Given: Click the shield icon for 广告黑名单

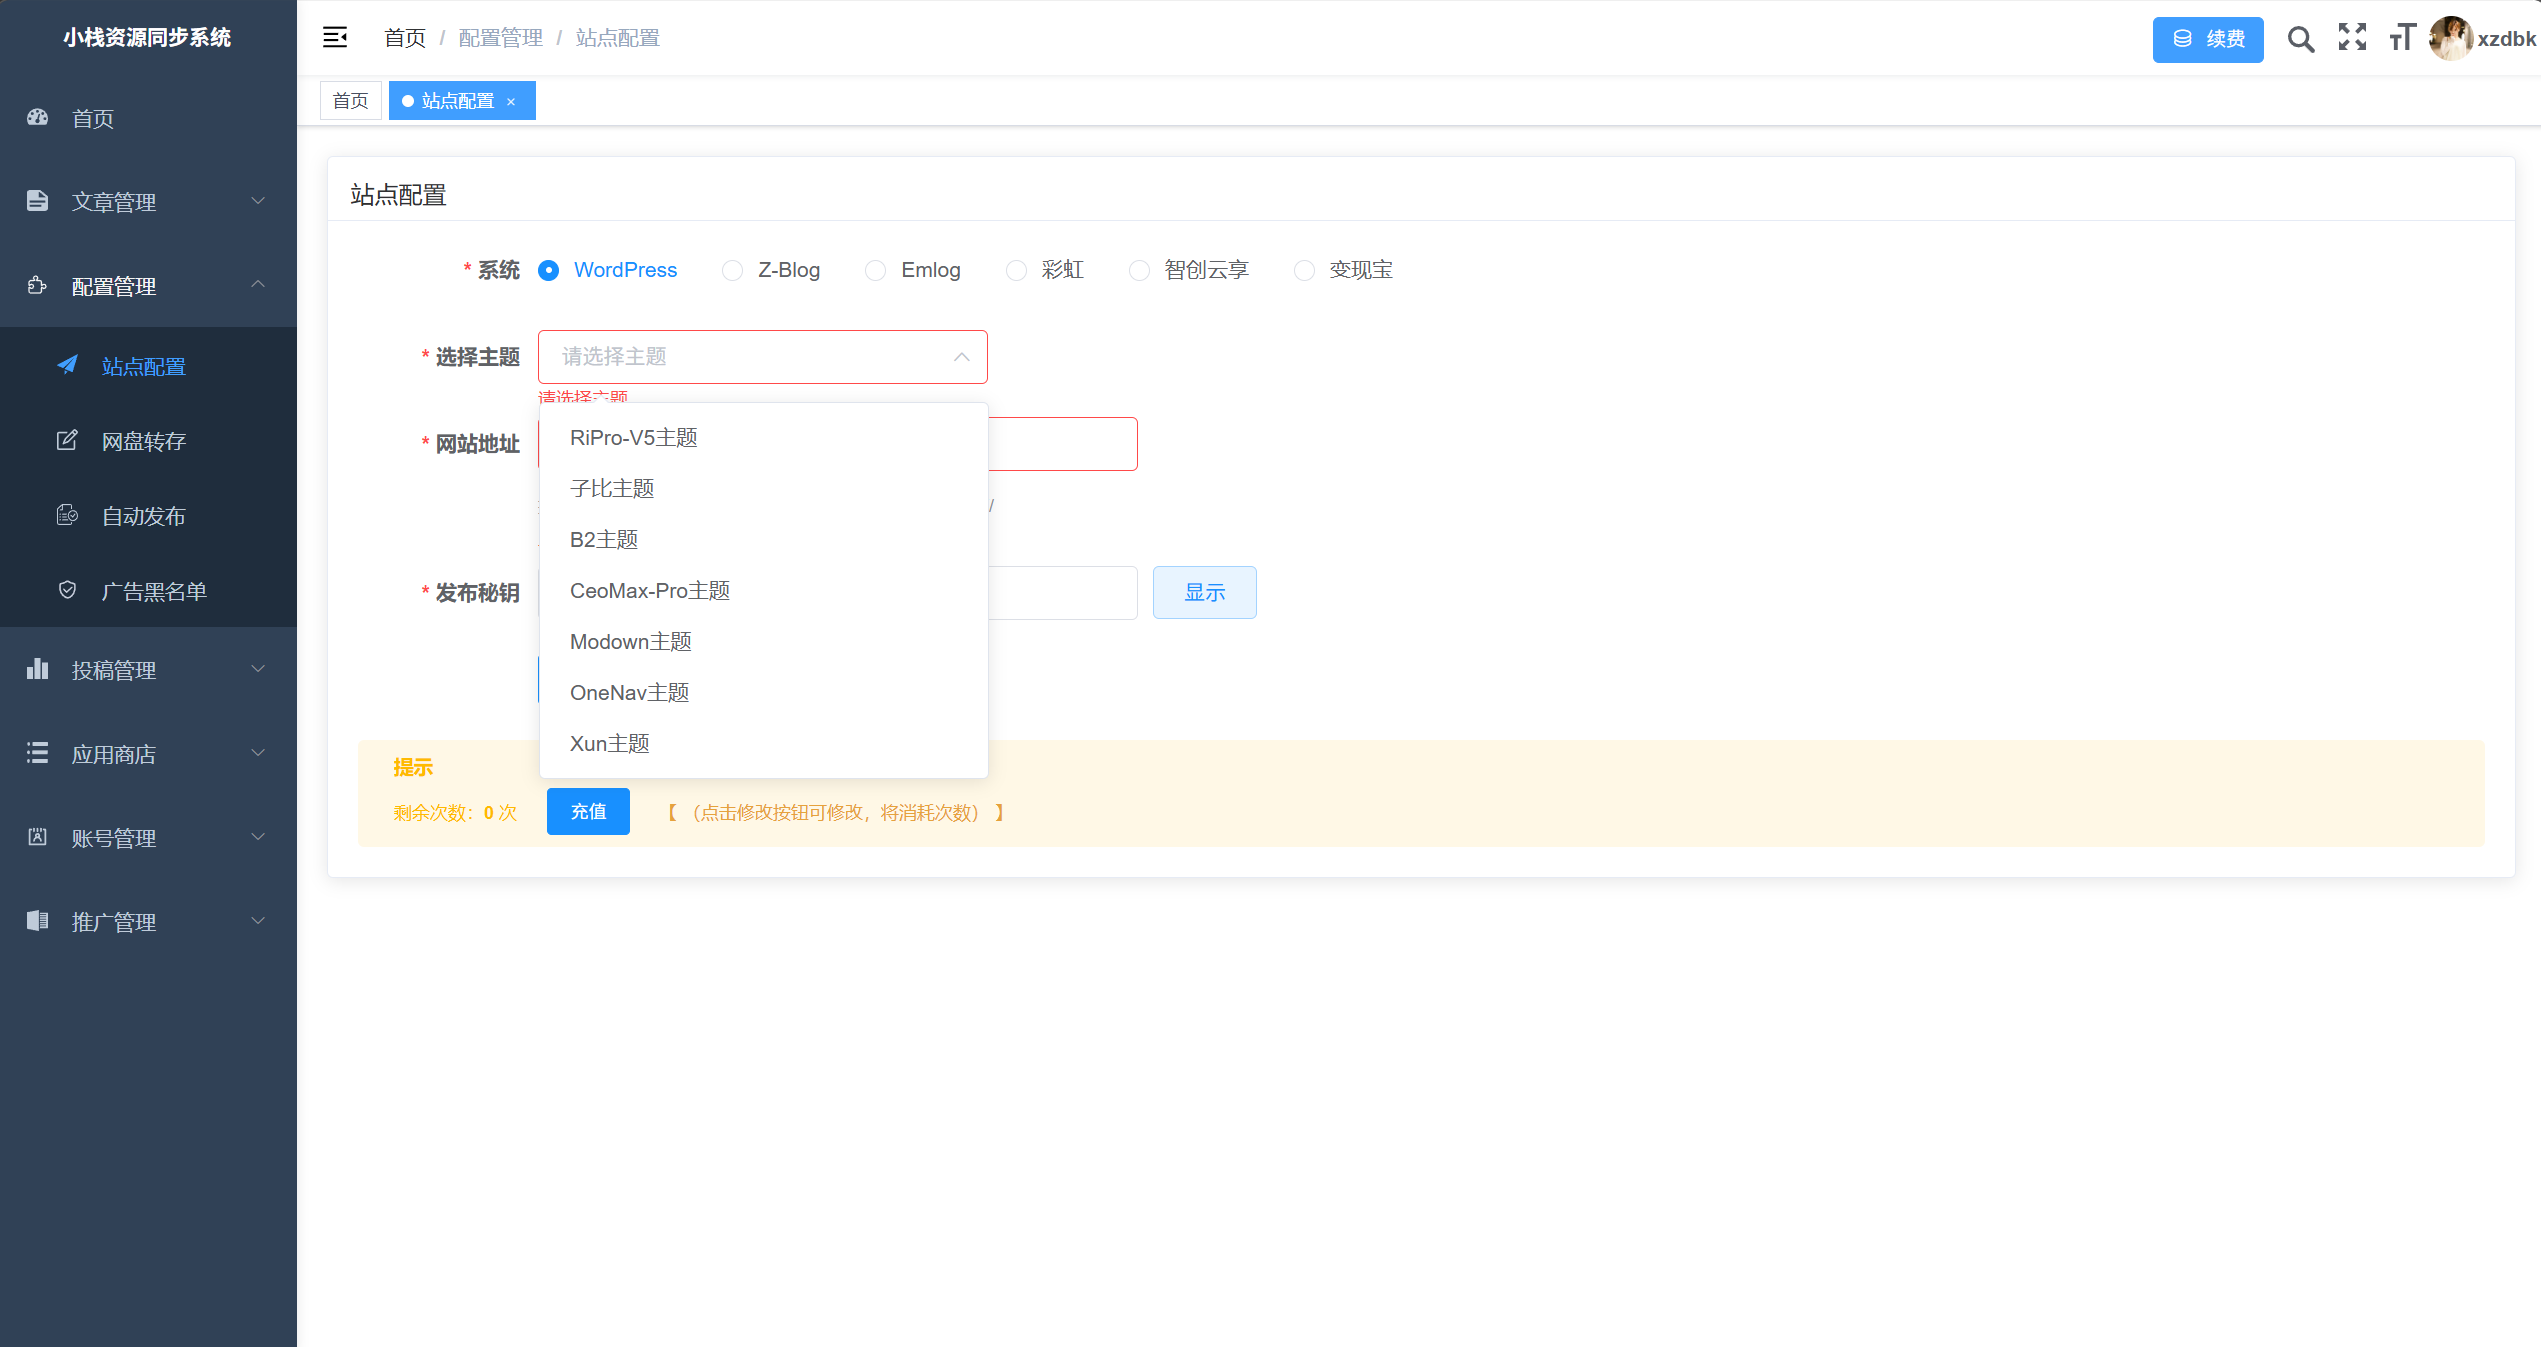Looking at the screenshot, I should [x=67, y=590].
